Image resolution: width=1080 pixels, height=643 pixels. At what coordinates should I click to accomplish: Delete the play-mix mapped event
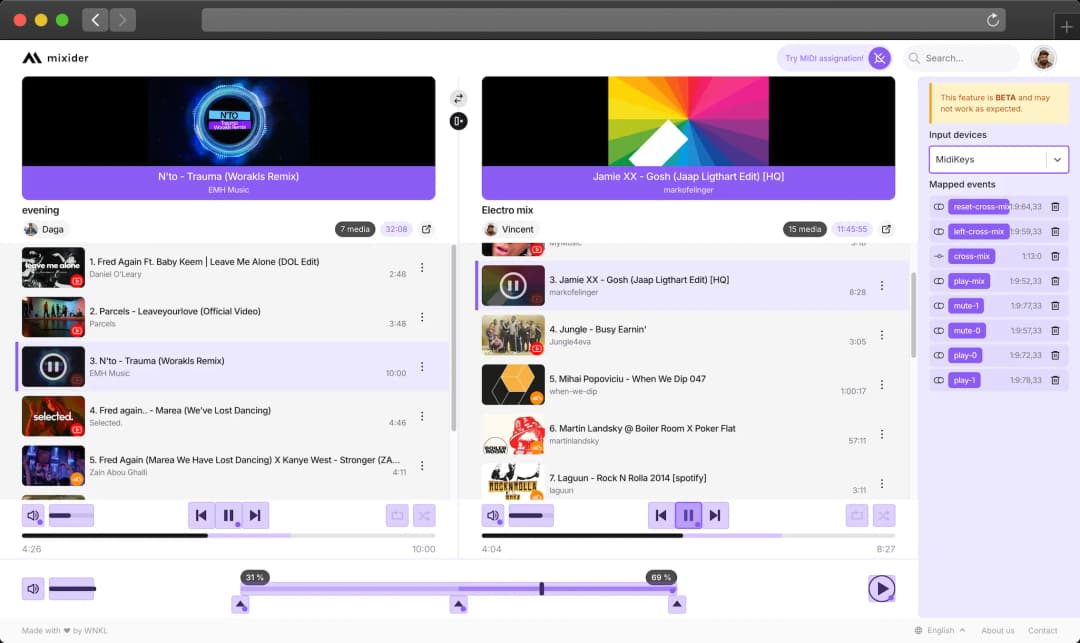tap(1055, 281)
